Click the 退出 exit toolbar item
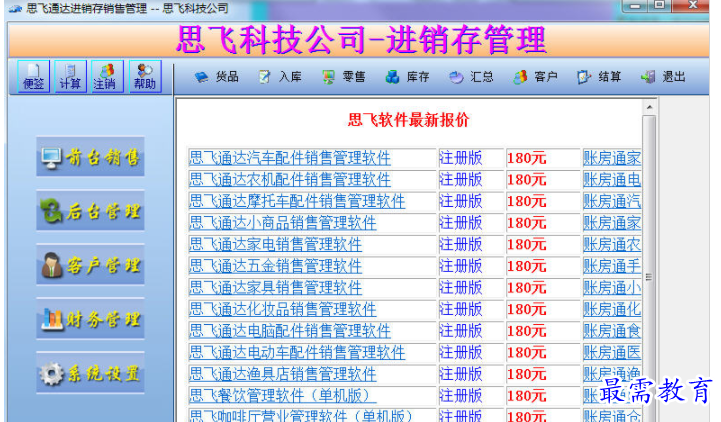This screenshot has width=721, height=422. coord(663,77)
